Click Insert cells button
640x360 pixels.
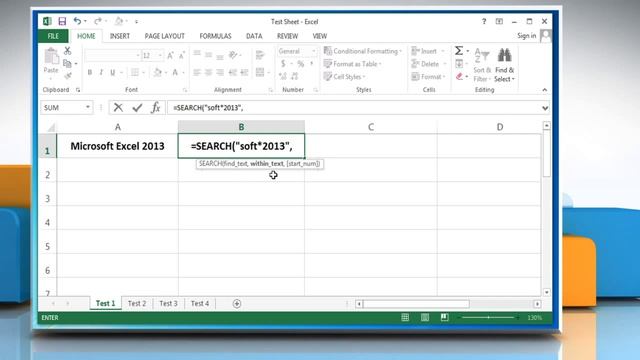pyautogui.click(x=429, y=51)
